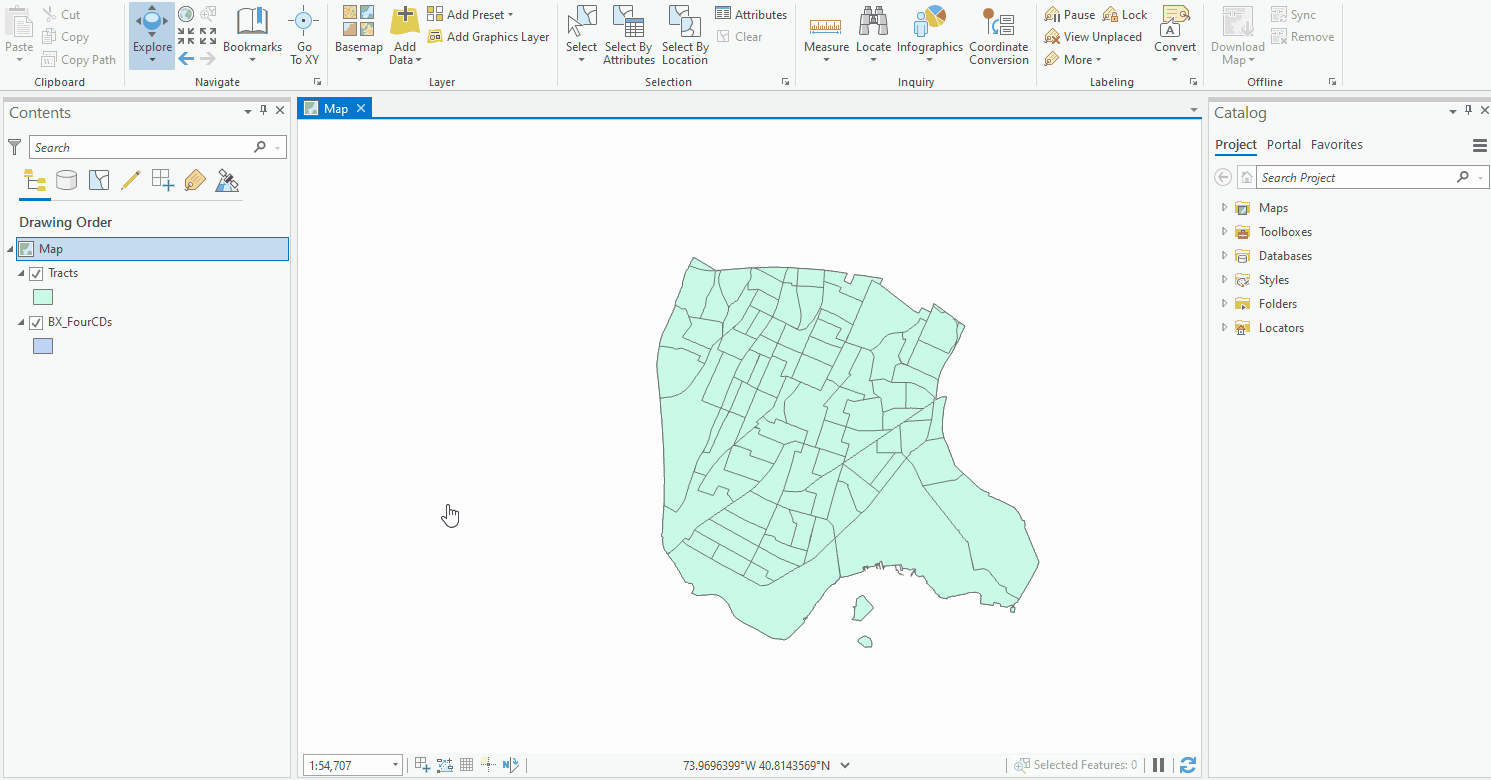Lock the labels
This screenshot has height=780, width=1491.
tap(1125, 15)
